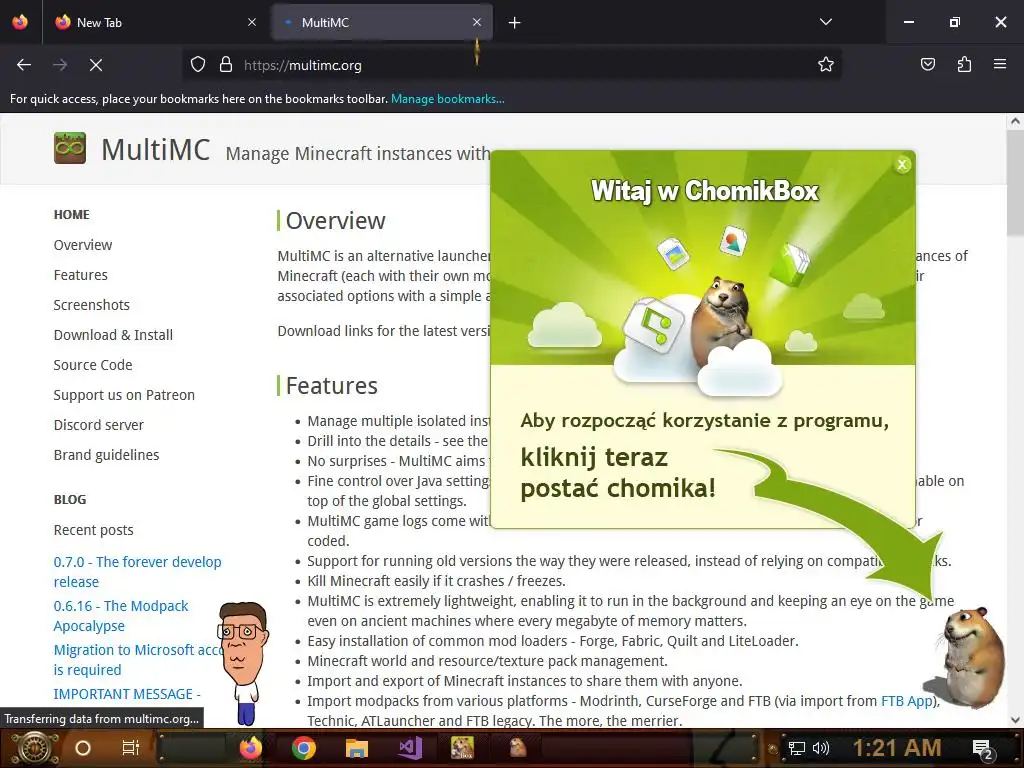Click the 1:21 AM taskbar clock
This screenshot has width=1024, height=768.
pos(897,748)
